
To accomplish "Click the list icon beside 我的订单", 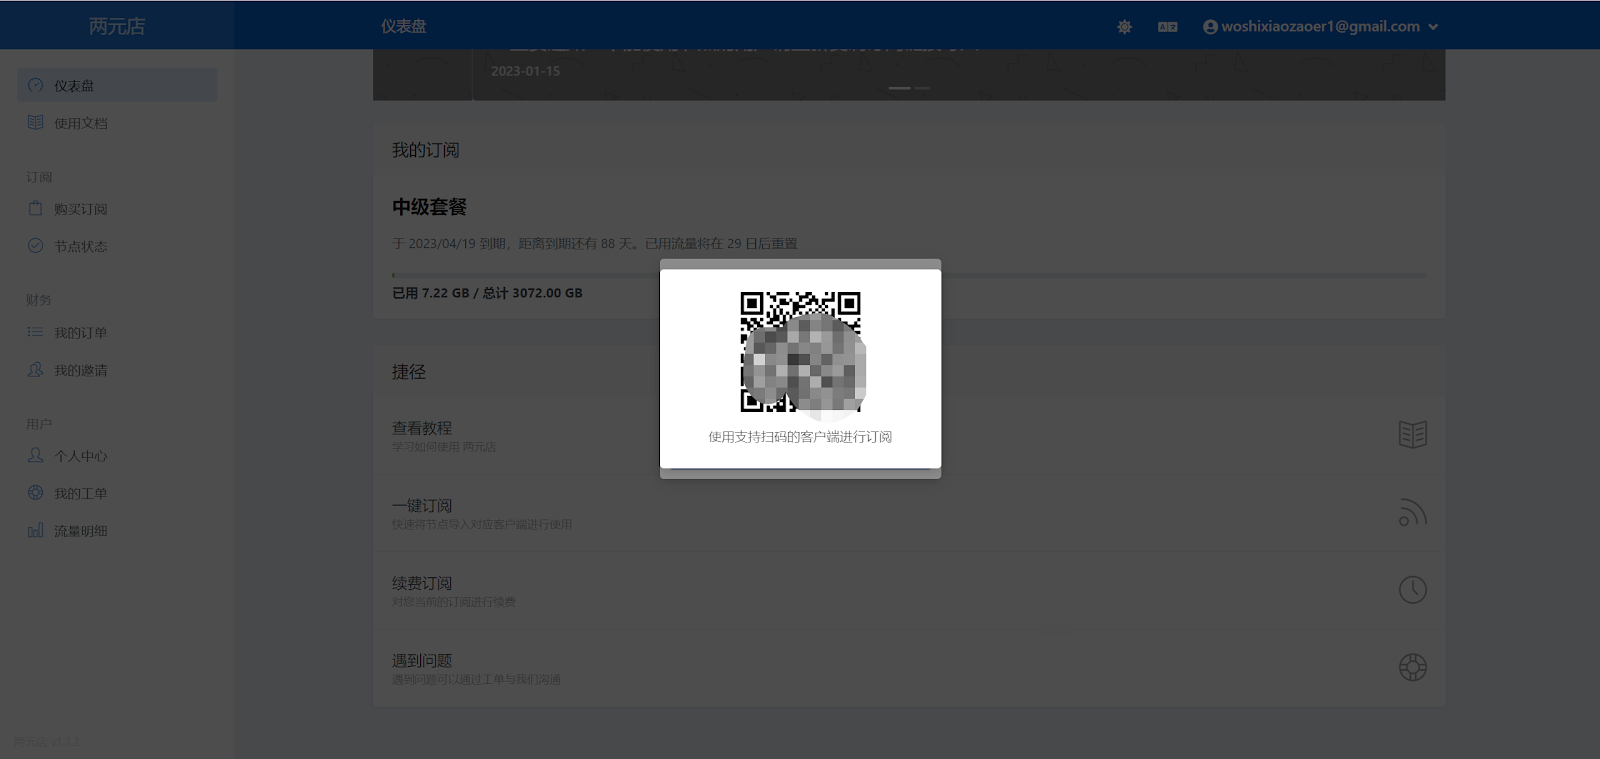I will [x=36, y=332].
